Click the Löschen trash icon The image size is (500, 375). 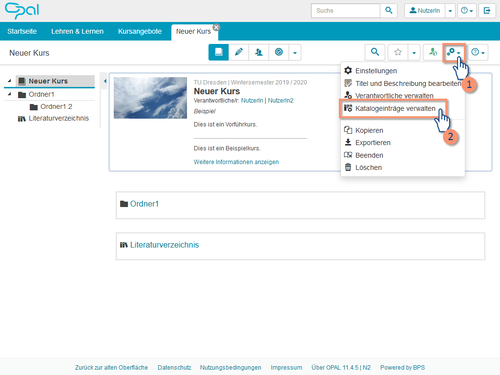pyautogui.click(x=348, y=167)
